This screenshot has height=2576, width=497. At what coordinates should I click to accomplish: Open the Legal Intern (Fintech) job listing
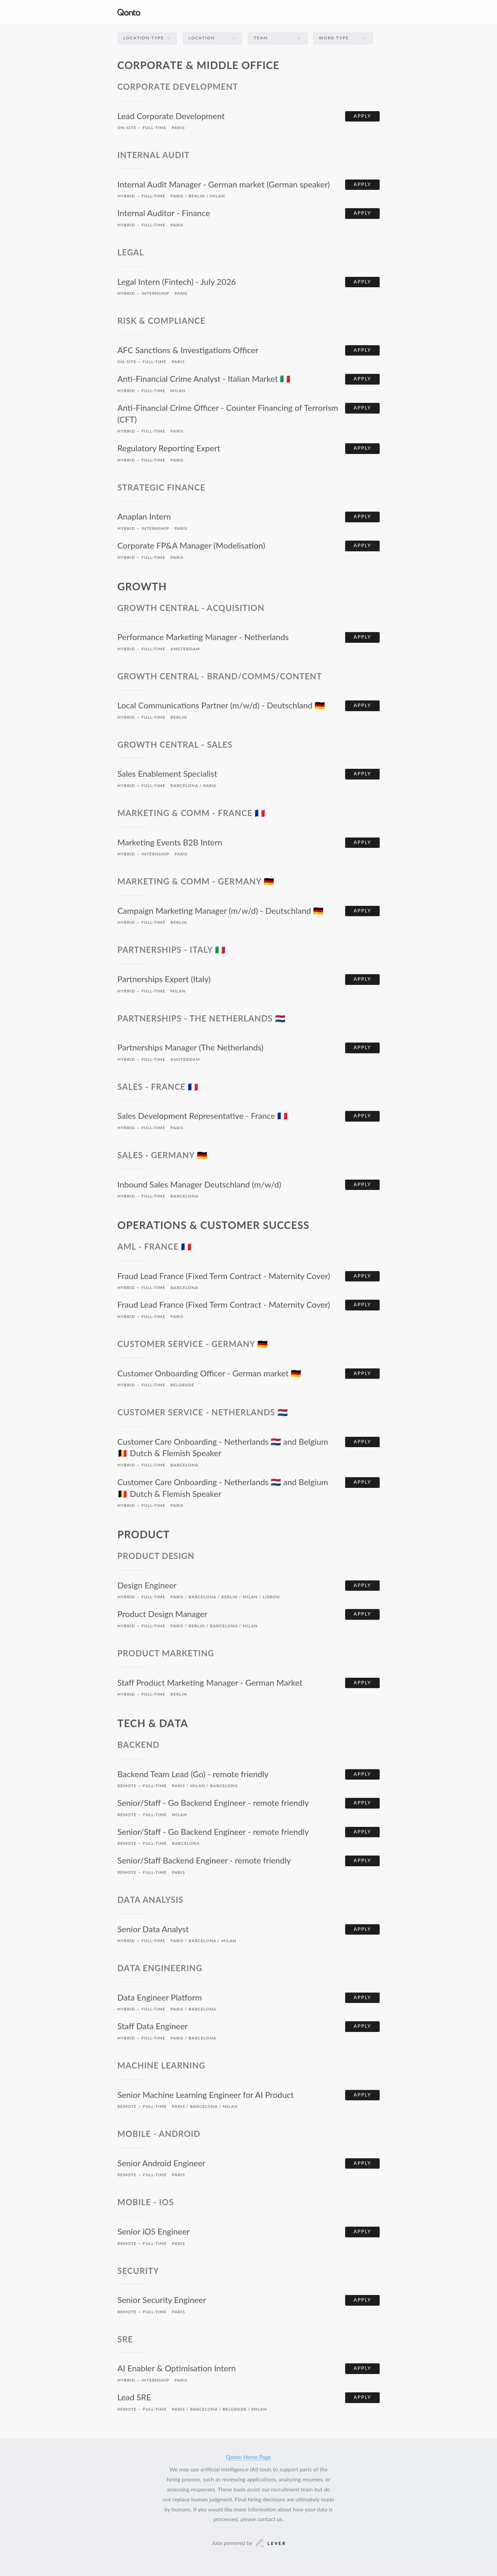[176, 282]
